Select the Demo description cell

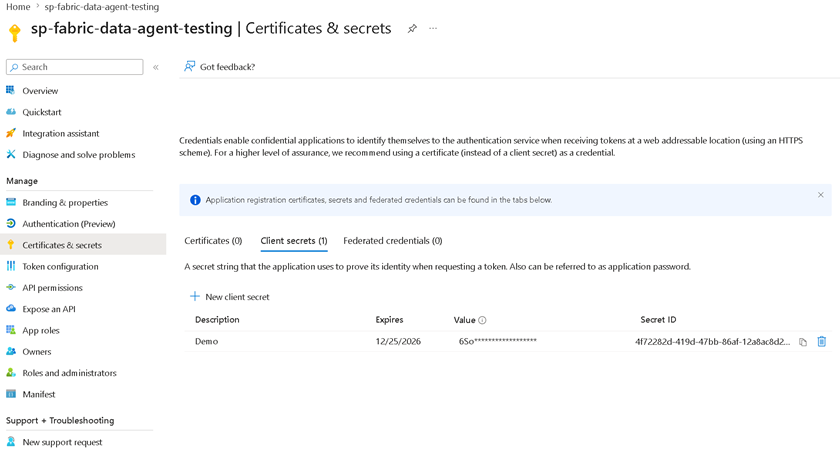click(206, 341)
